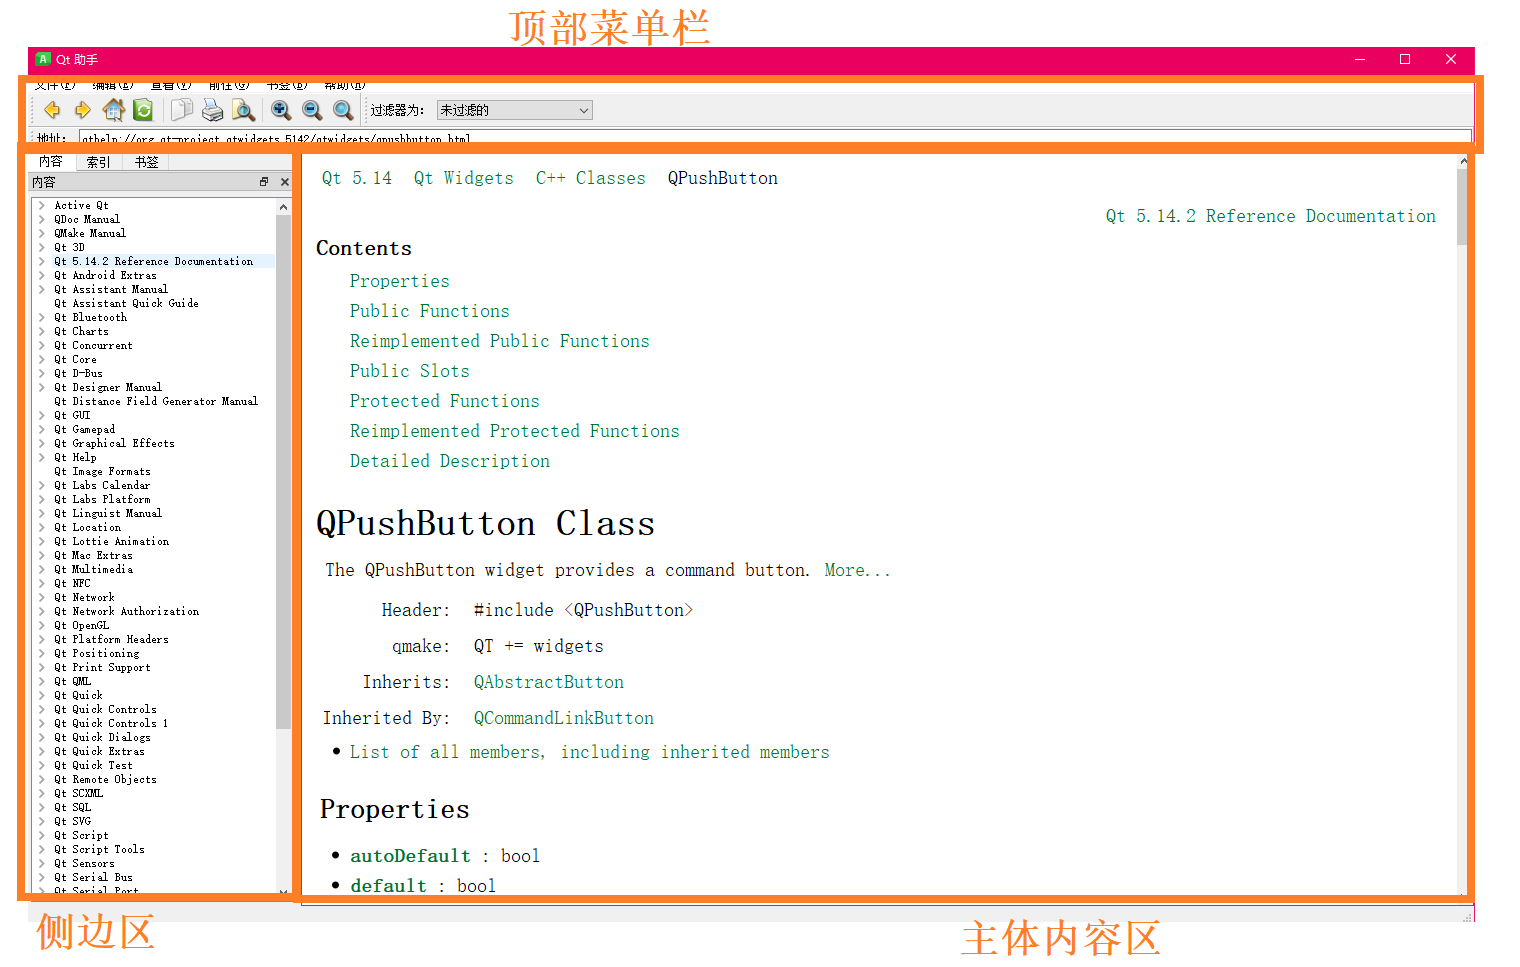Zoom in with the plus magnifier icon

click(x=281, y=110)
